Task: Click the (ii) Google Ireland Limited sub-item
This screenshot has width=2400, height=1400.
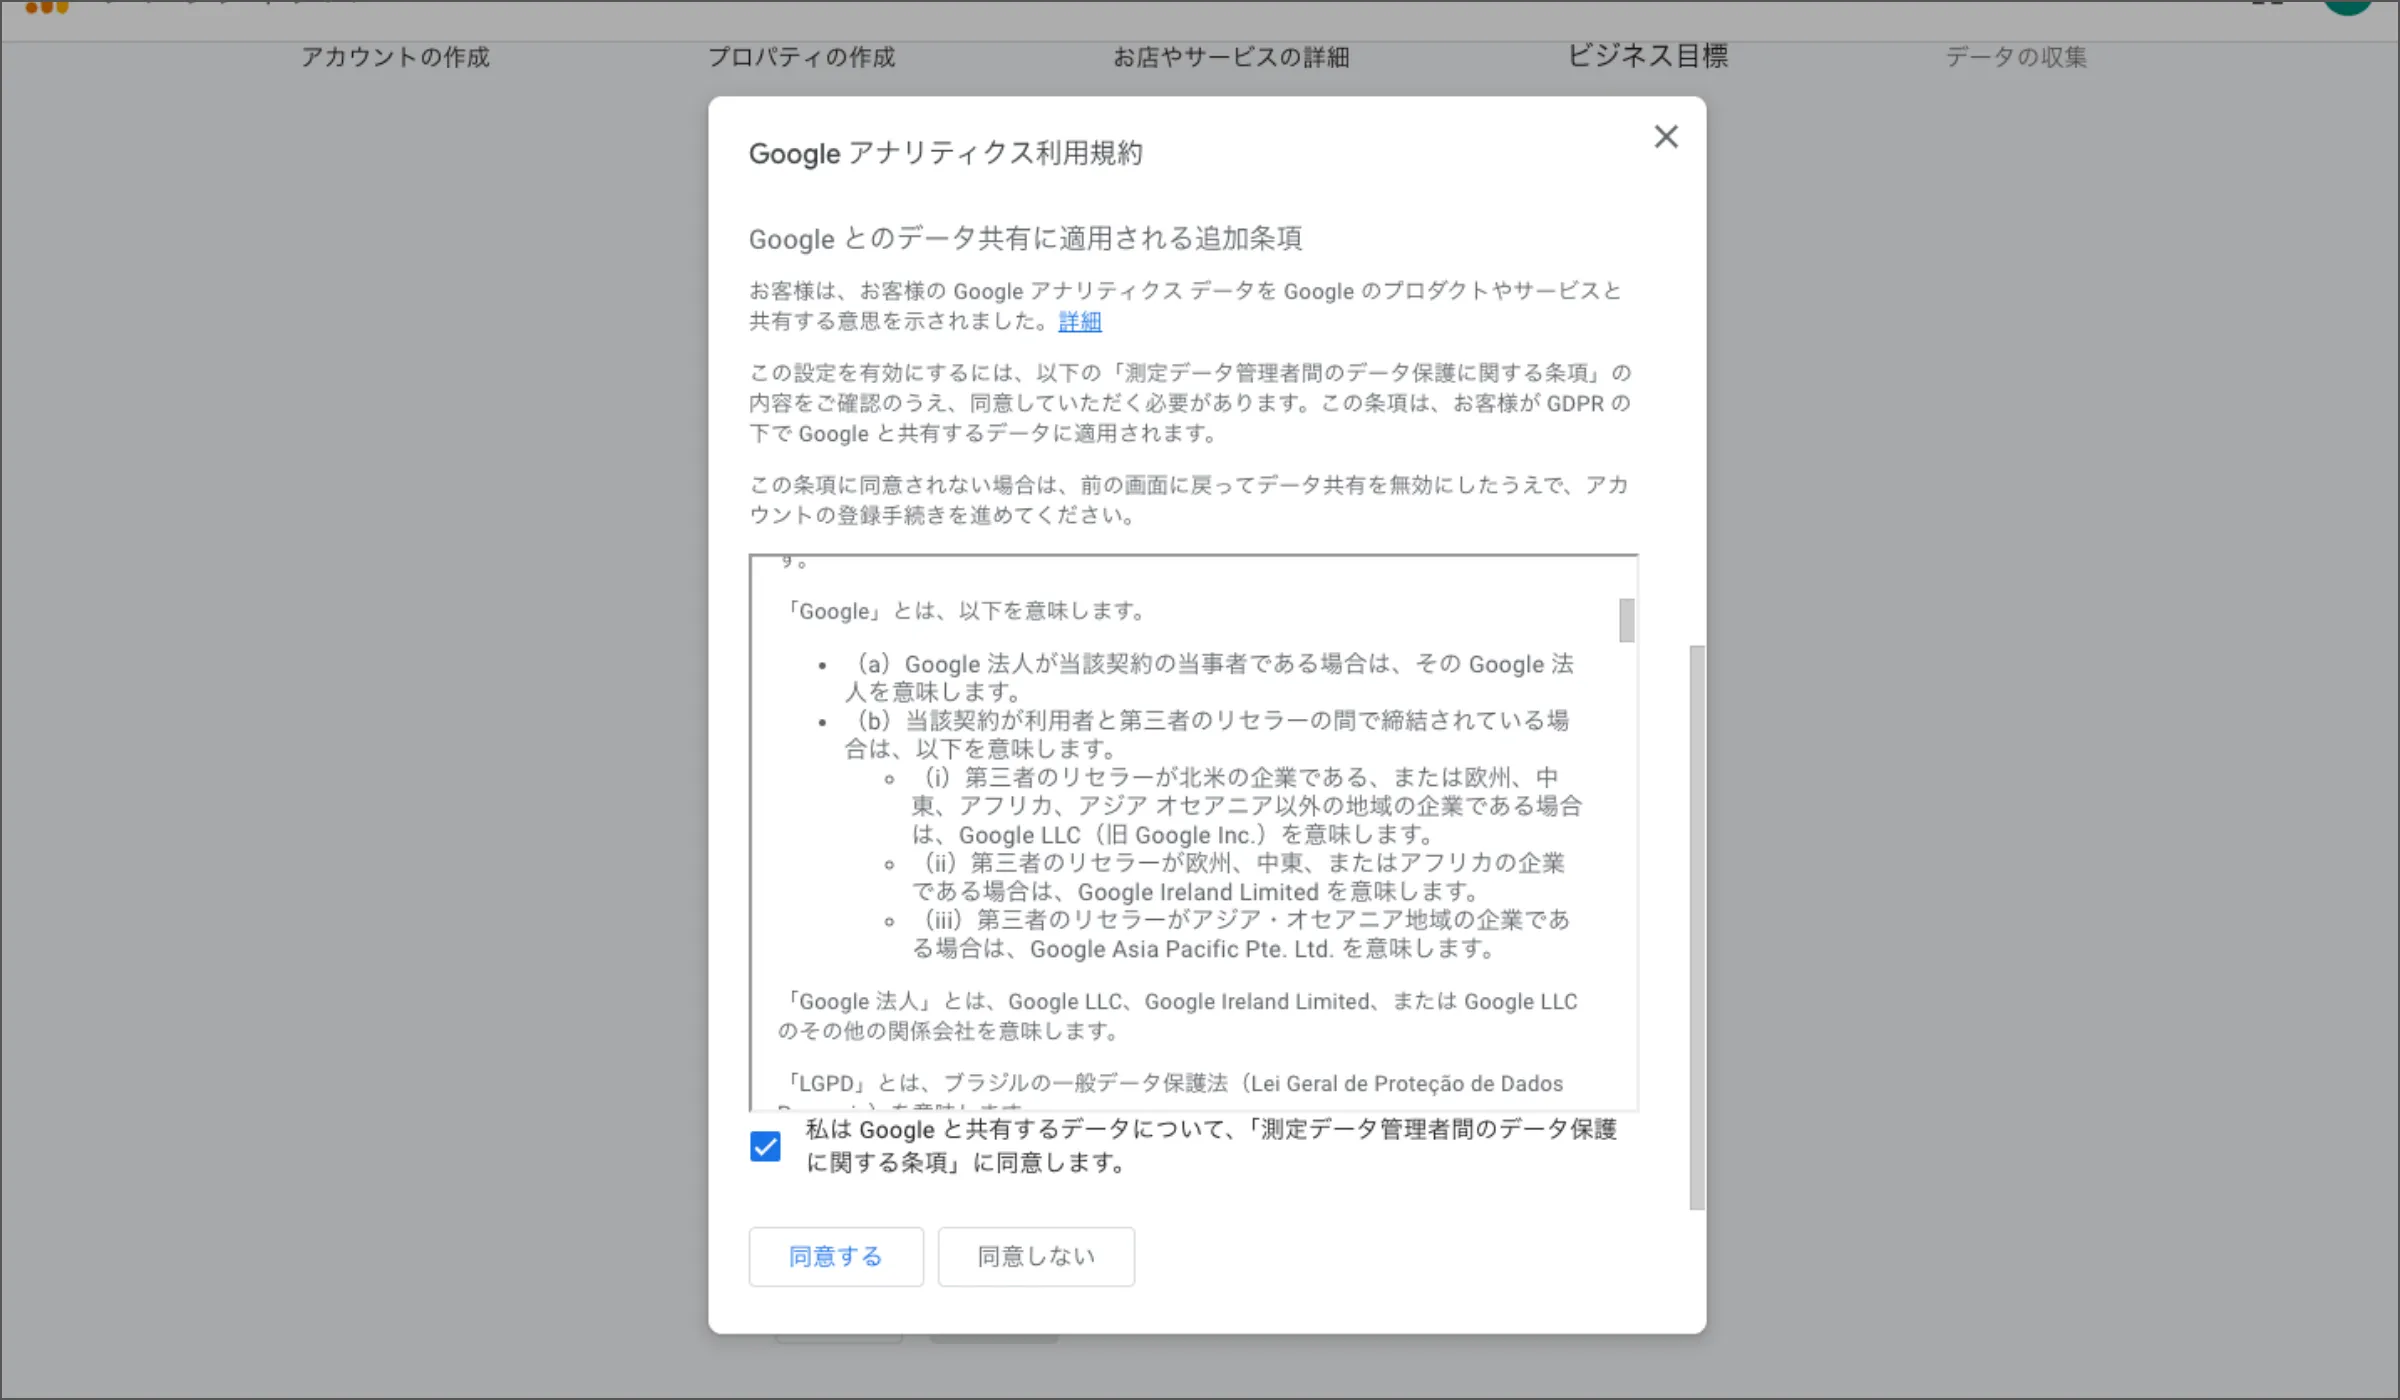Action: coord(1238,877)
